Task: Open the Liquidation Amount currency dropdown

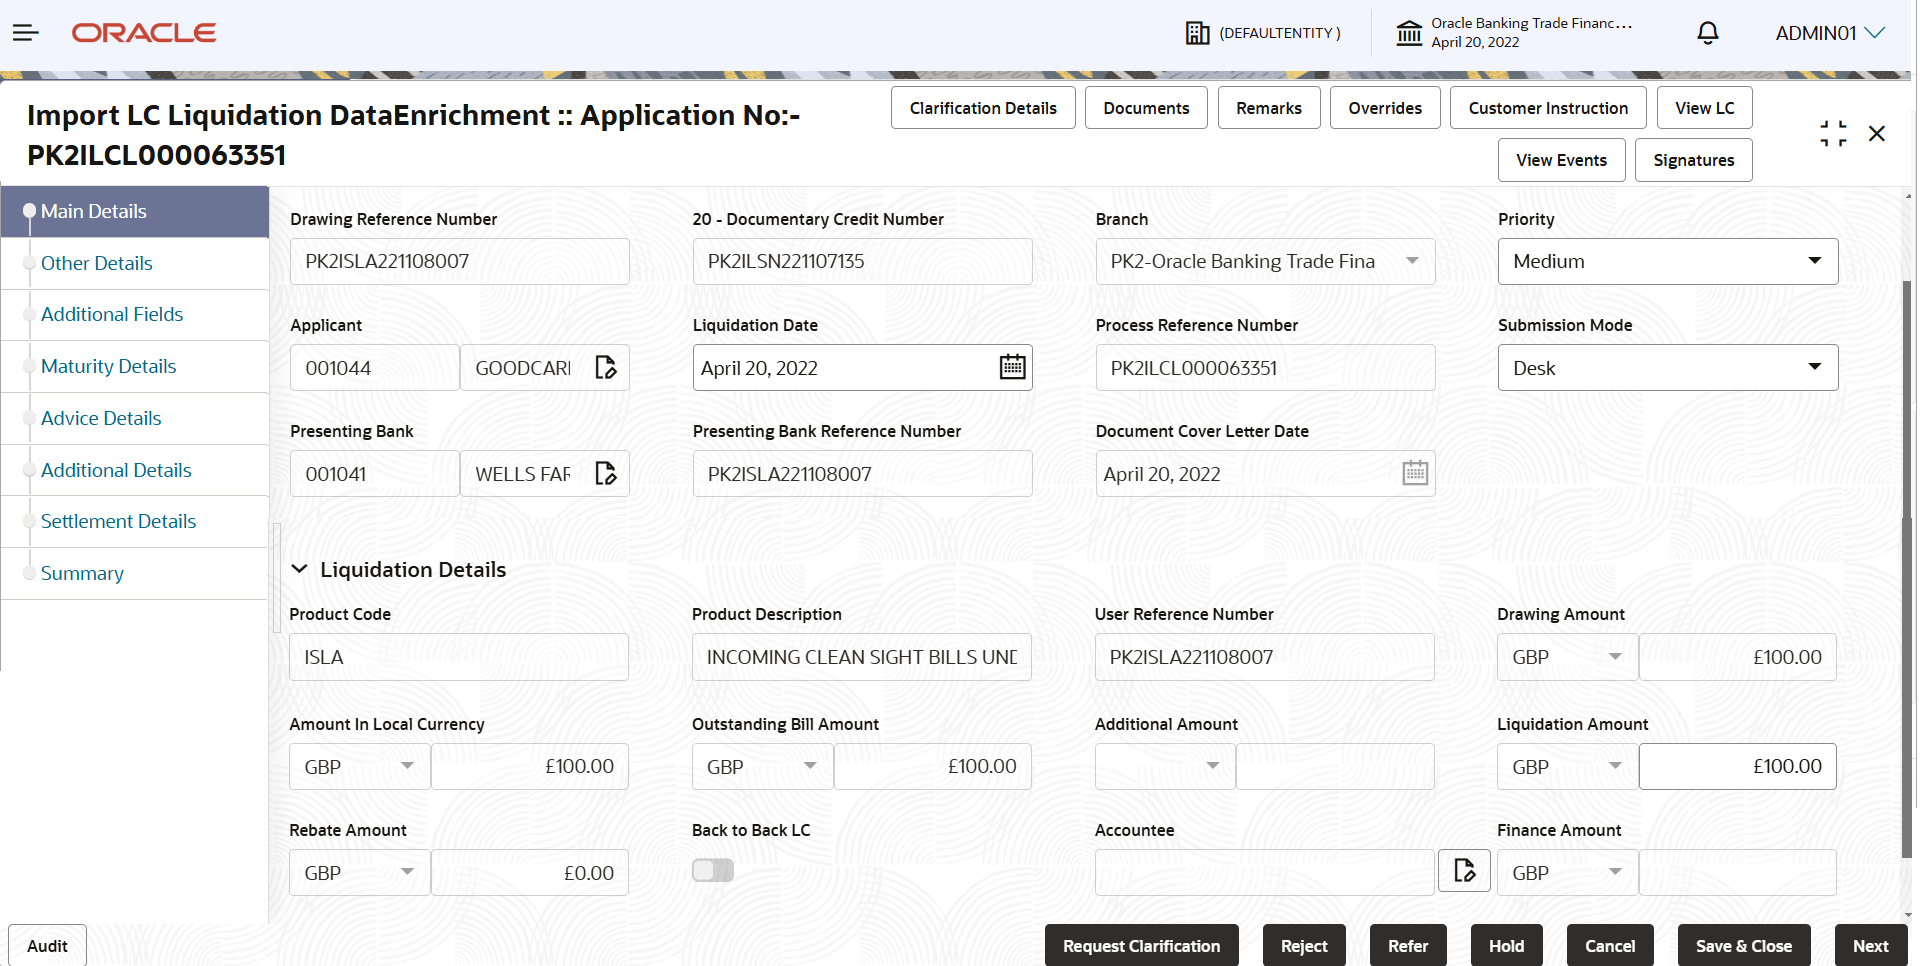Action: [1567, 767]
